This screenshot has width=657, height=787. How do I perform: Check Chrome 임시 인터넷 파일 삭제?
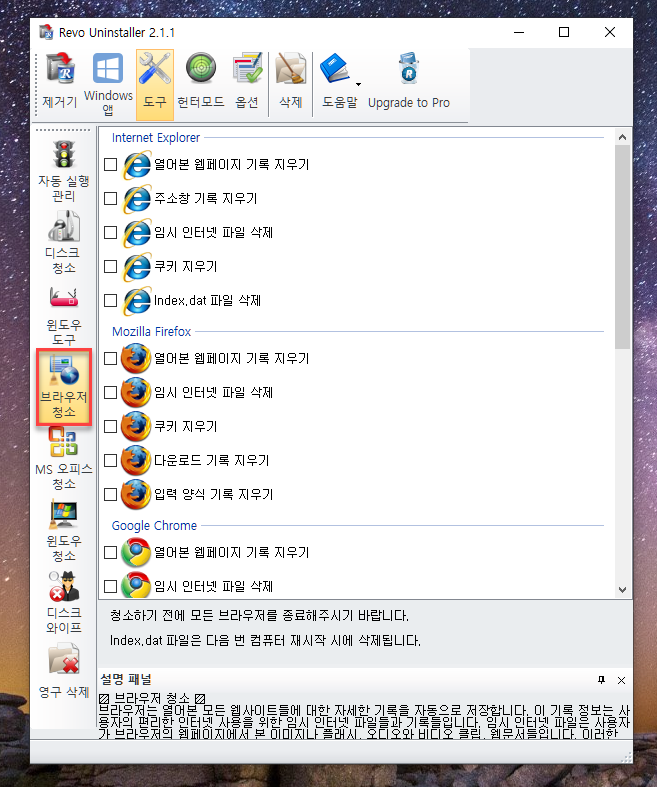[x=110, y=586]
